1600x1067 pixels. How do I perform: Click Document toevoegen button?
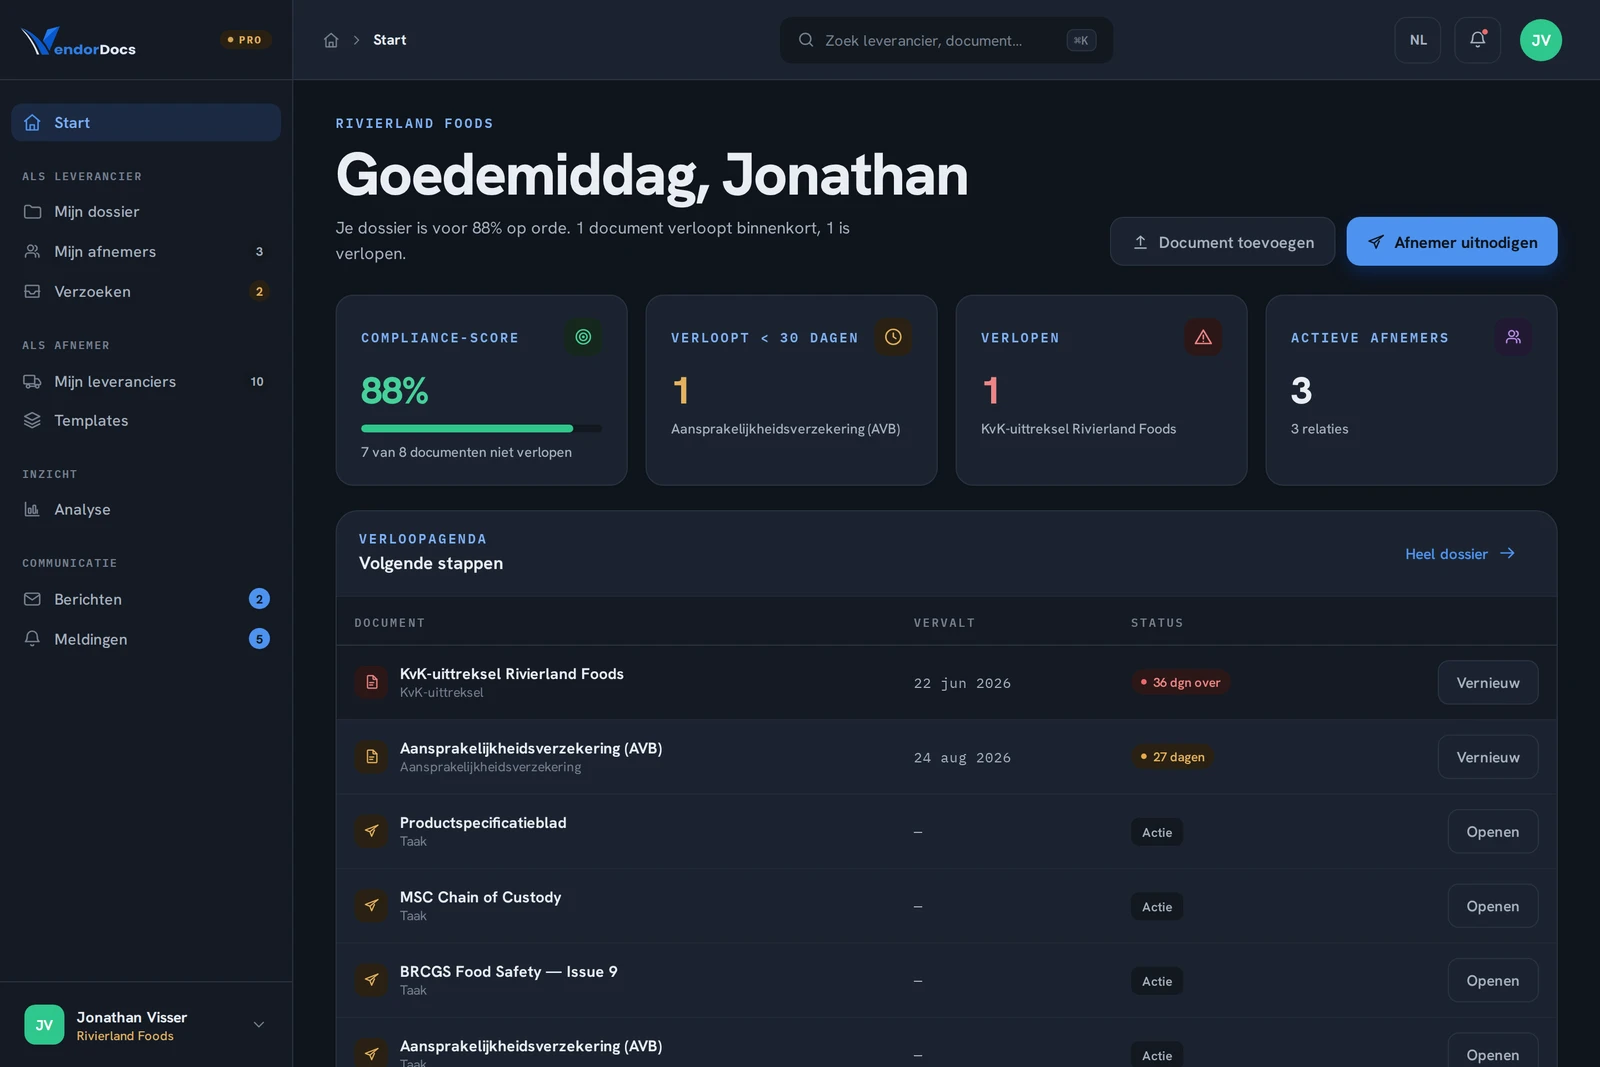(x=1222, y=242)
